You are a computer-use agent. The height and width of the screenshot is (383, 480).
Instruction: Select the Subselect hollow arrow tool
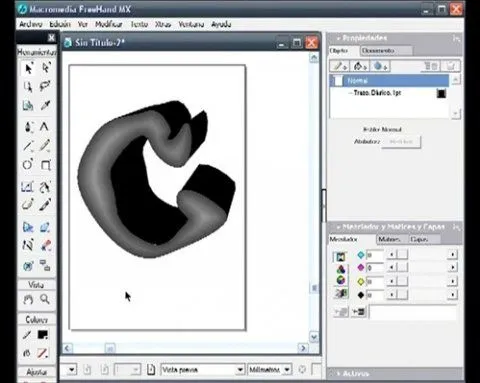[x=45, y=68]
